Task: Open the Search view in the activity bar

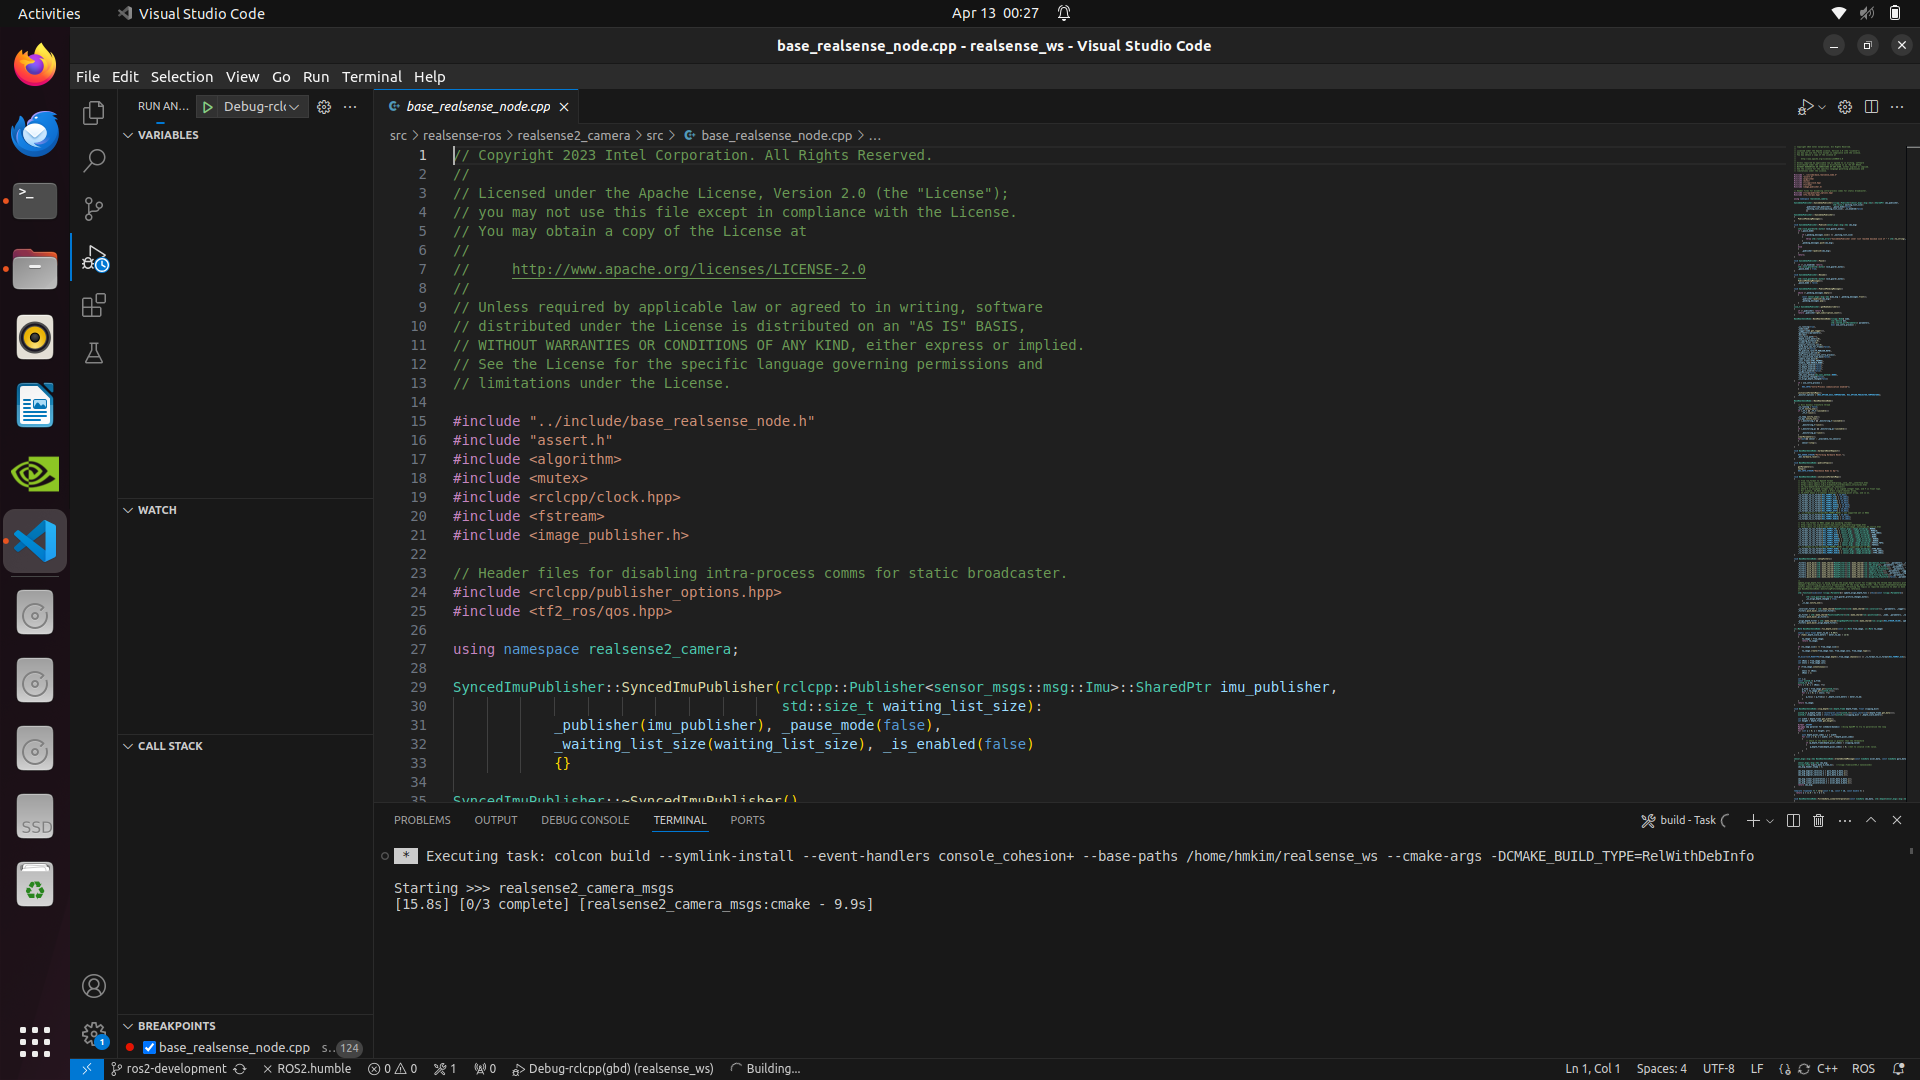Action: coord(94,161)
